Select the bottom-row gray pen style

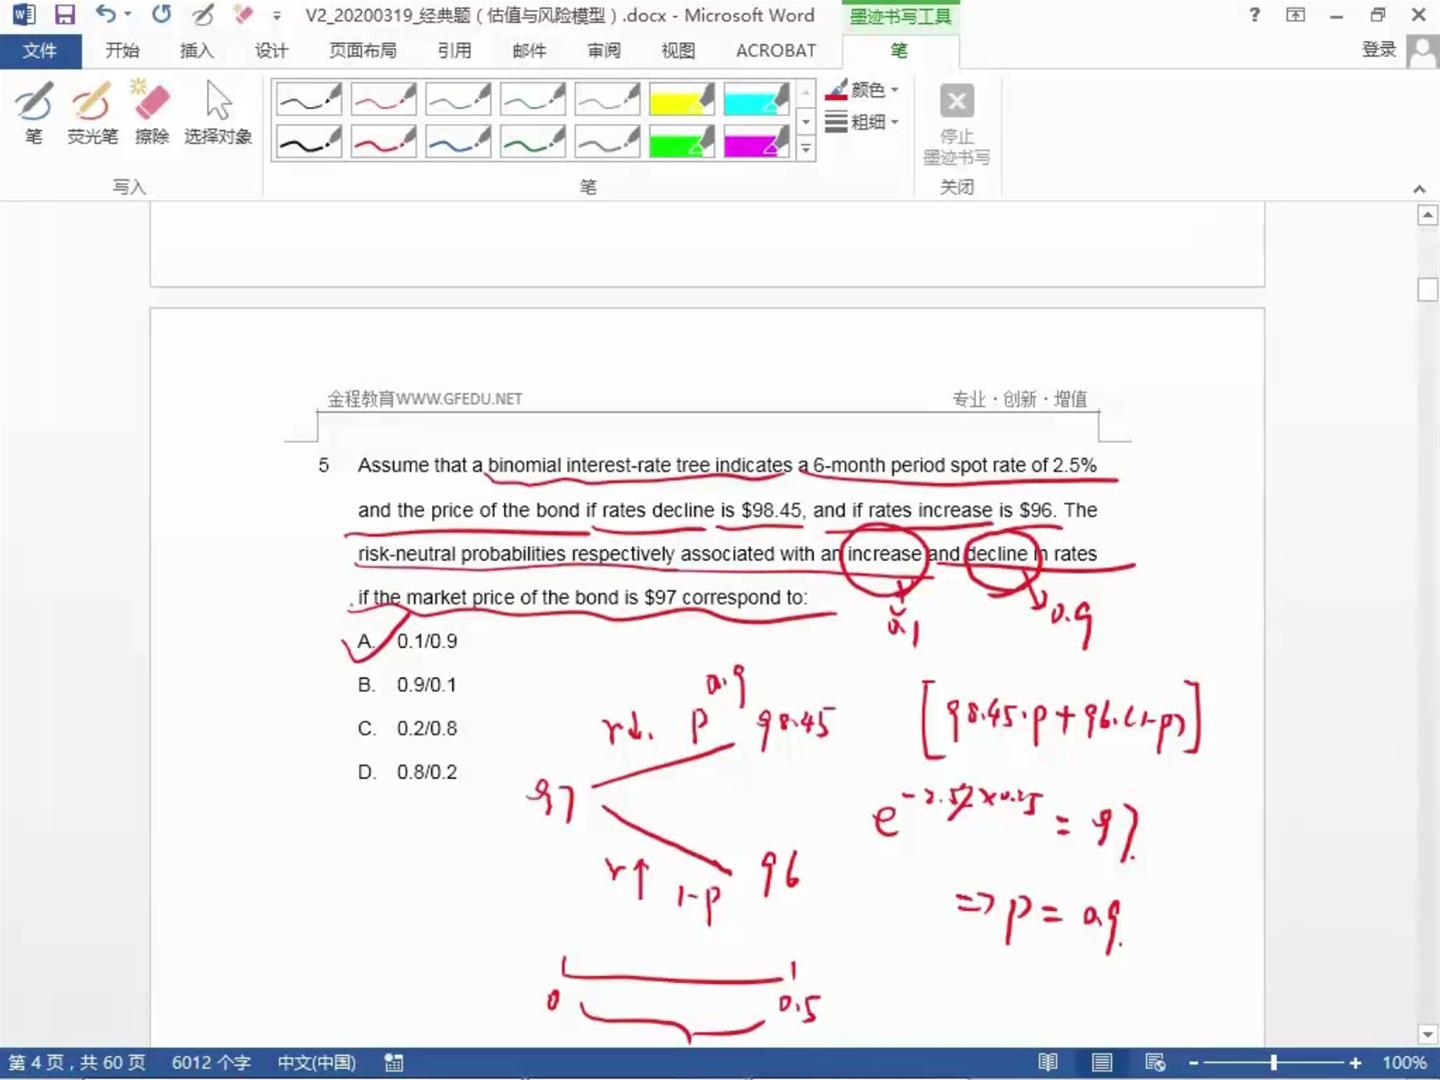607,142
